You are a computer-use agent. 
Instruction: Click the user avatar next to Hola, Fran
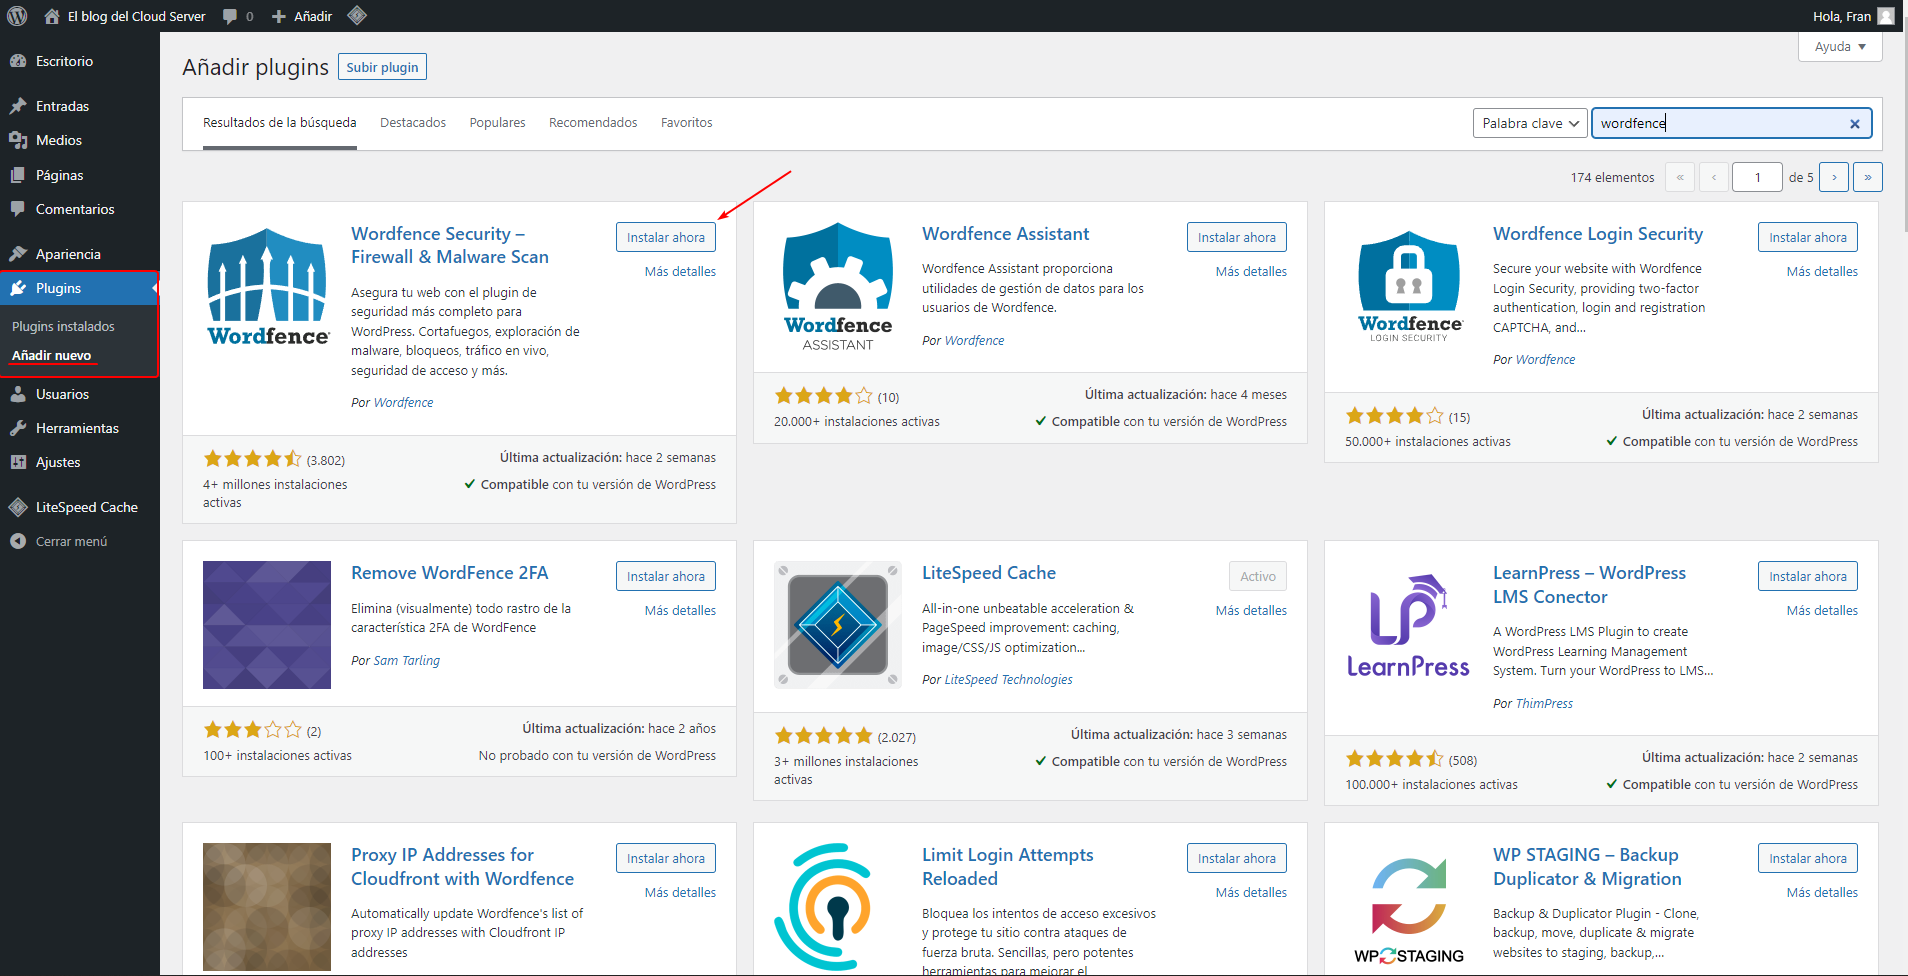[x=1886, y=16]
